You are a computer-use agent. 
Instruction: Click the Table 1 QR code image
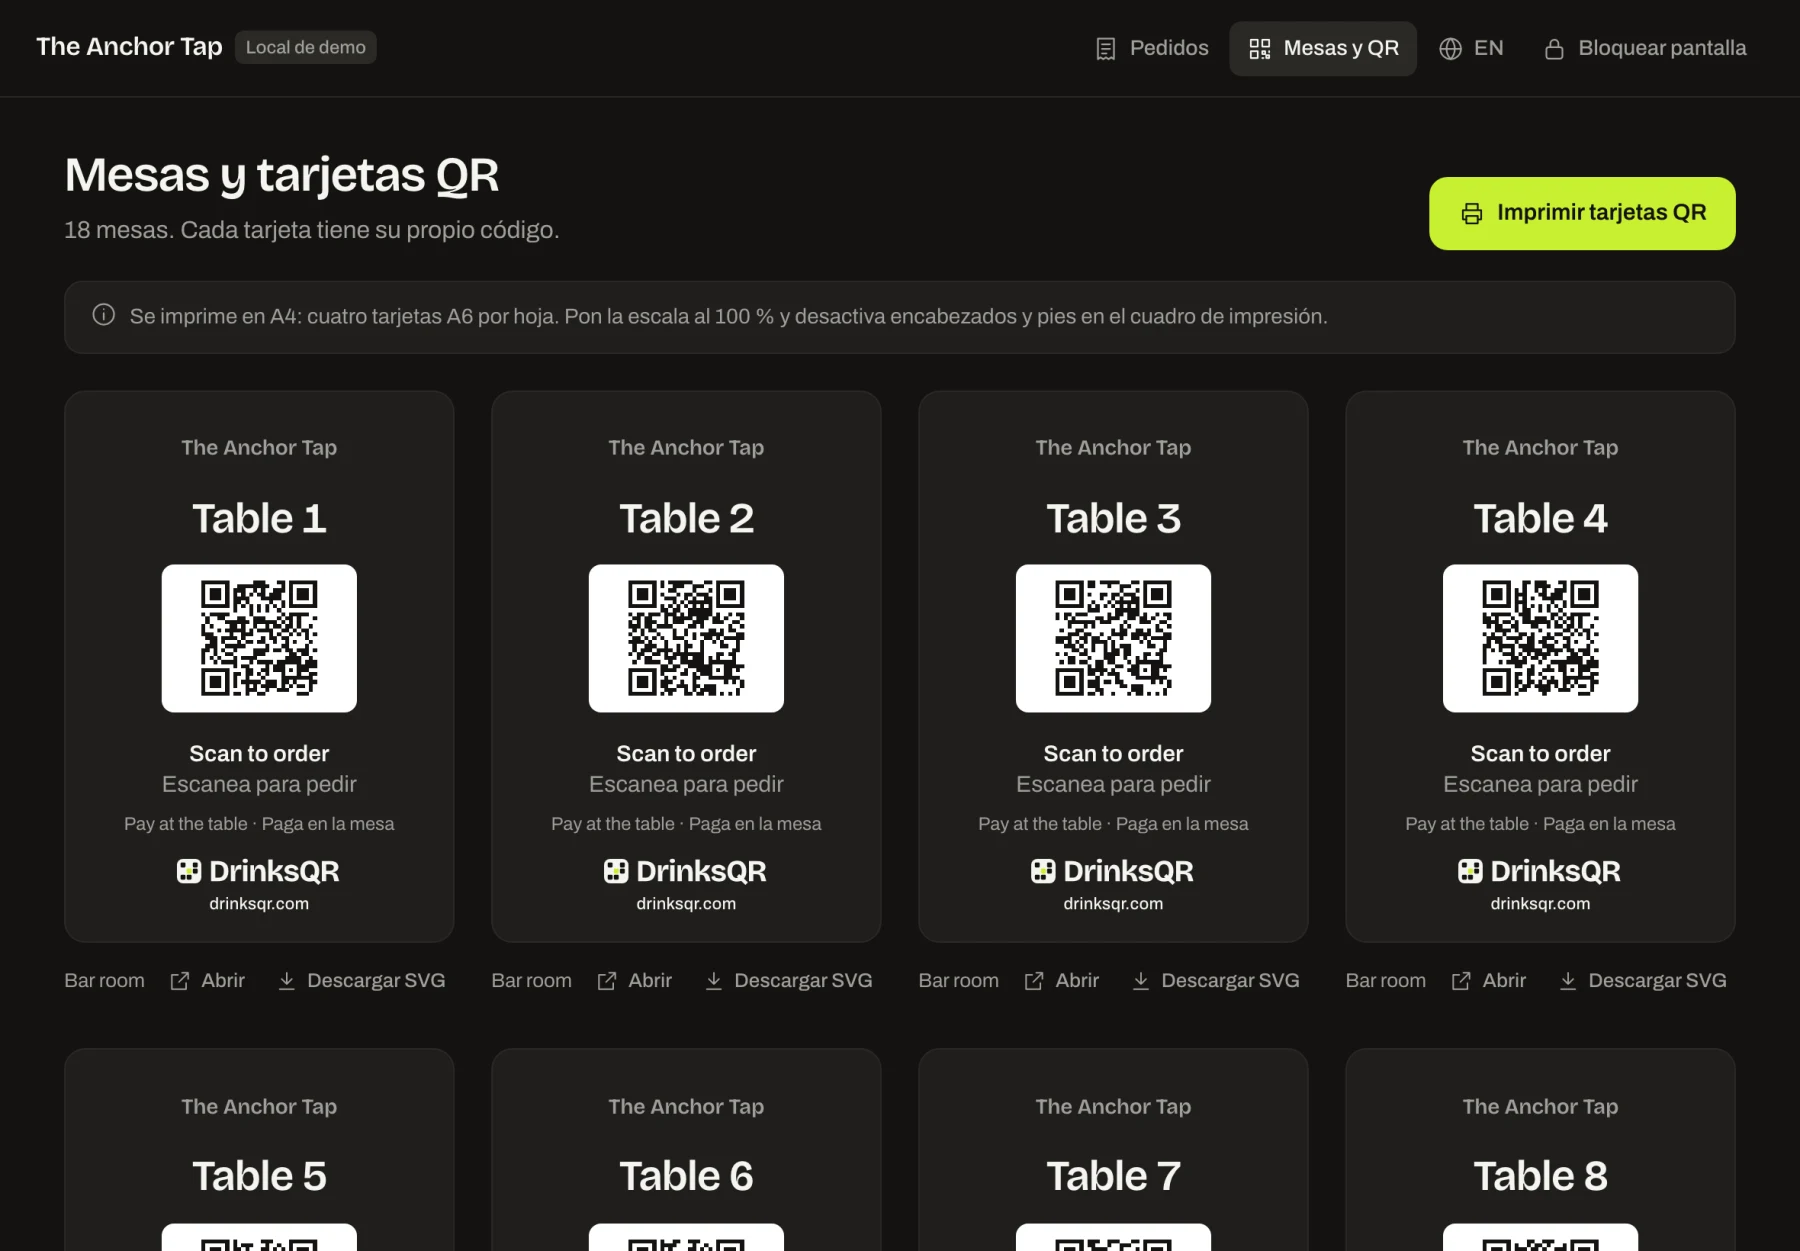pyautogui.click(x=259, y=638)
